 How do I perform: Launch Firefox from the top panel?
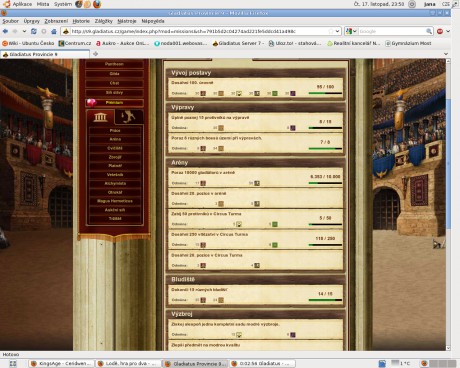(97, 4)
